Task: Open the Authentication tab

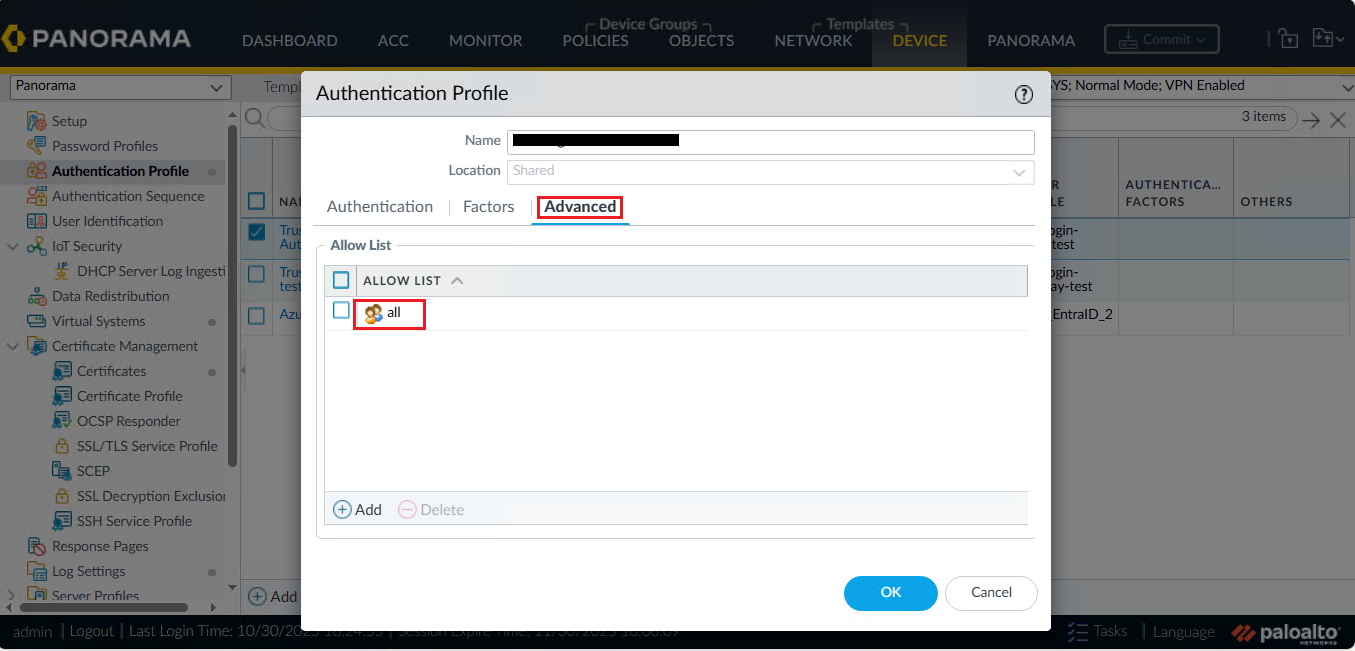Action: [380, 207]
